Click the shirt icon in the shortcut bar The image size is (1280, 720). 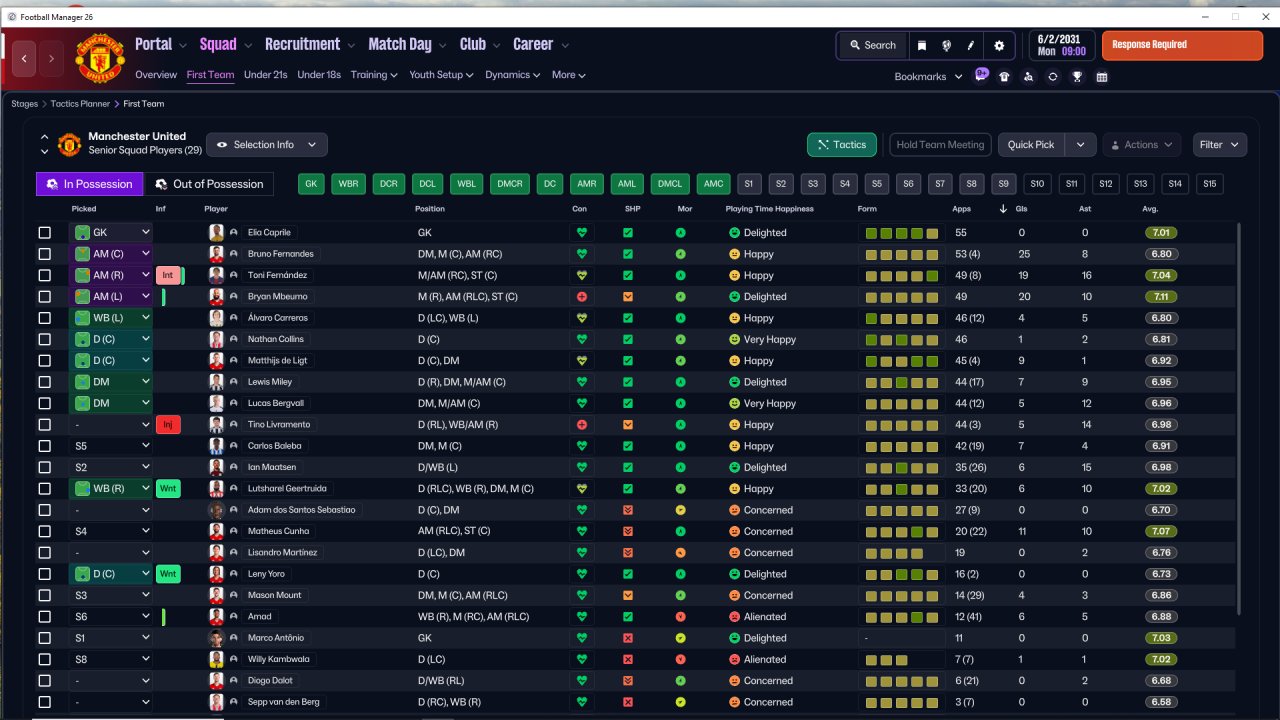[1004, 77]
